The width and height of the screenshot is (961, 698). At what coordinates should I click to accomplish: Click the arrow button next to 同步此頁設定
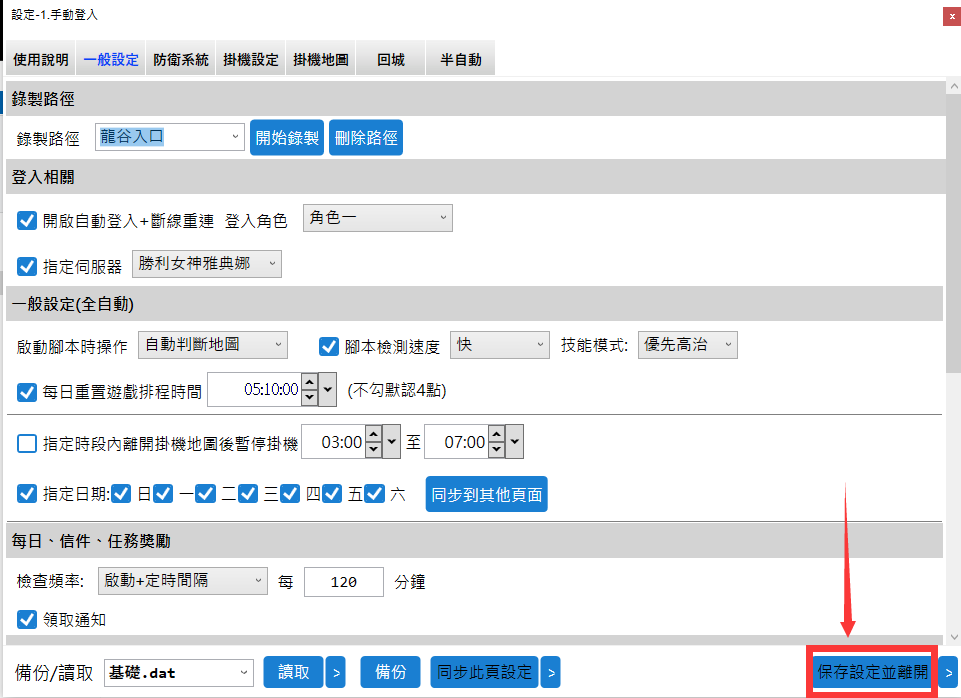click(x=550, y=673)
